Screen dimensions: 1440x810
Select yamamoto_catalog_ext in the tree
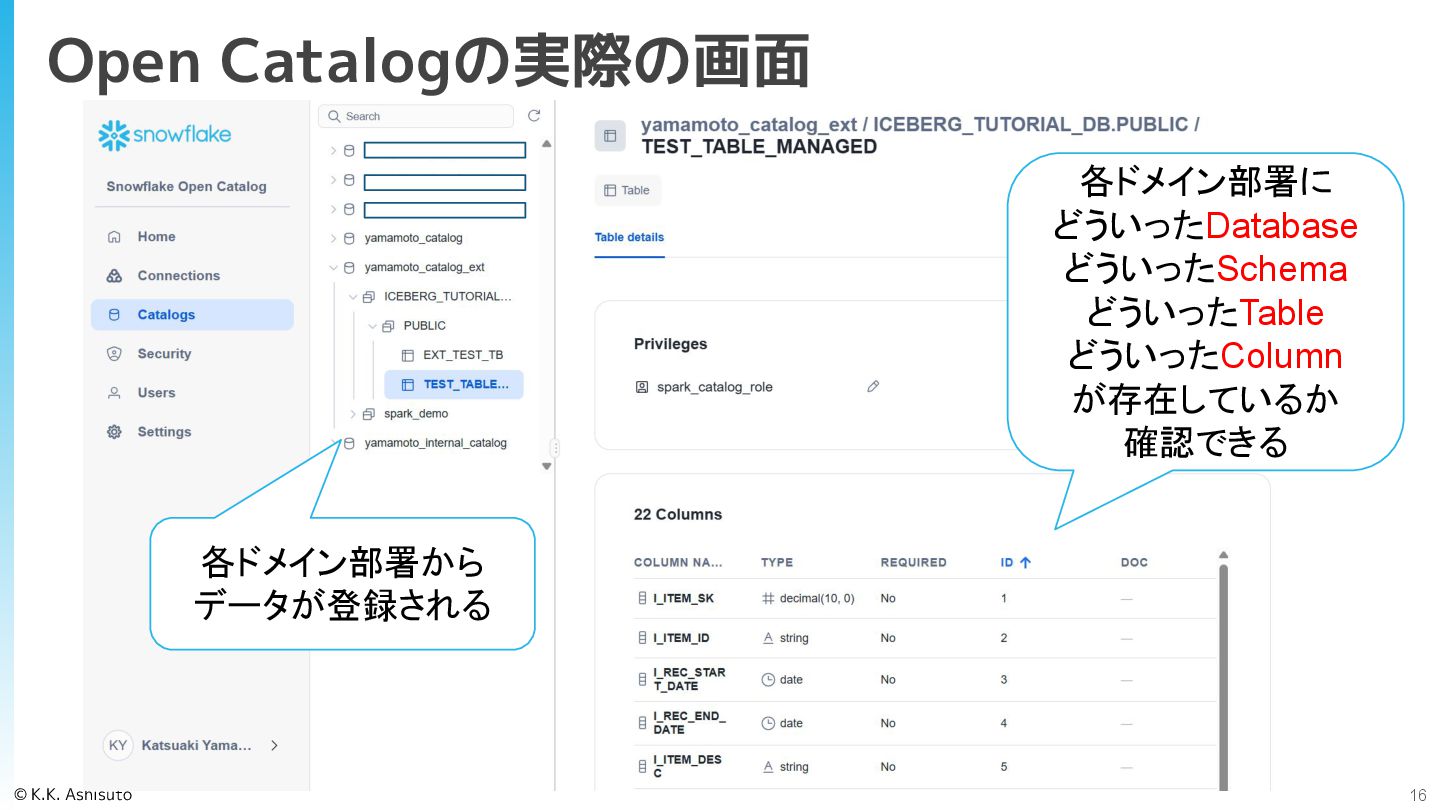click(424, 268)
